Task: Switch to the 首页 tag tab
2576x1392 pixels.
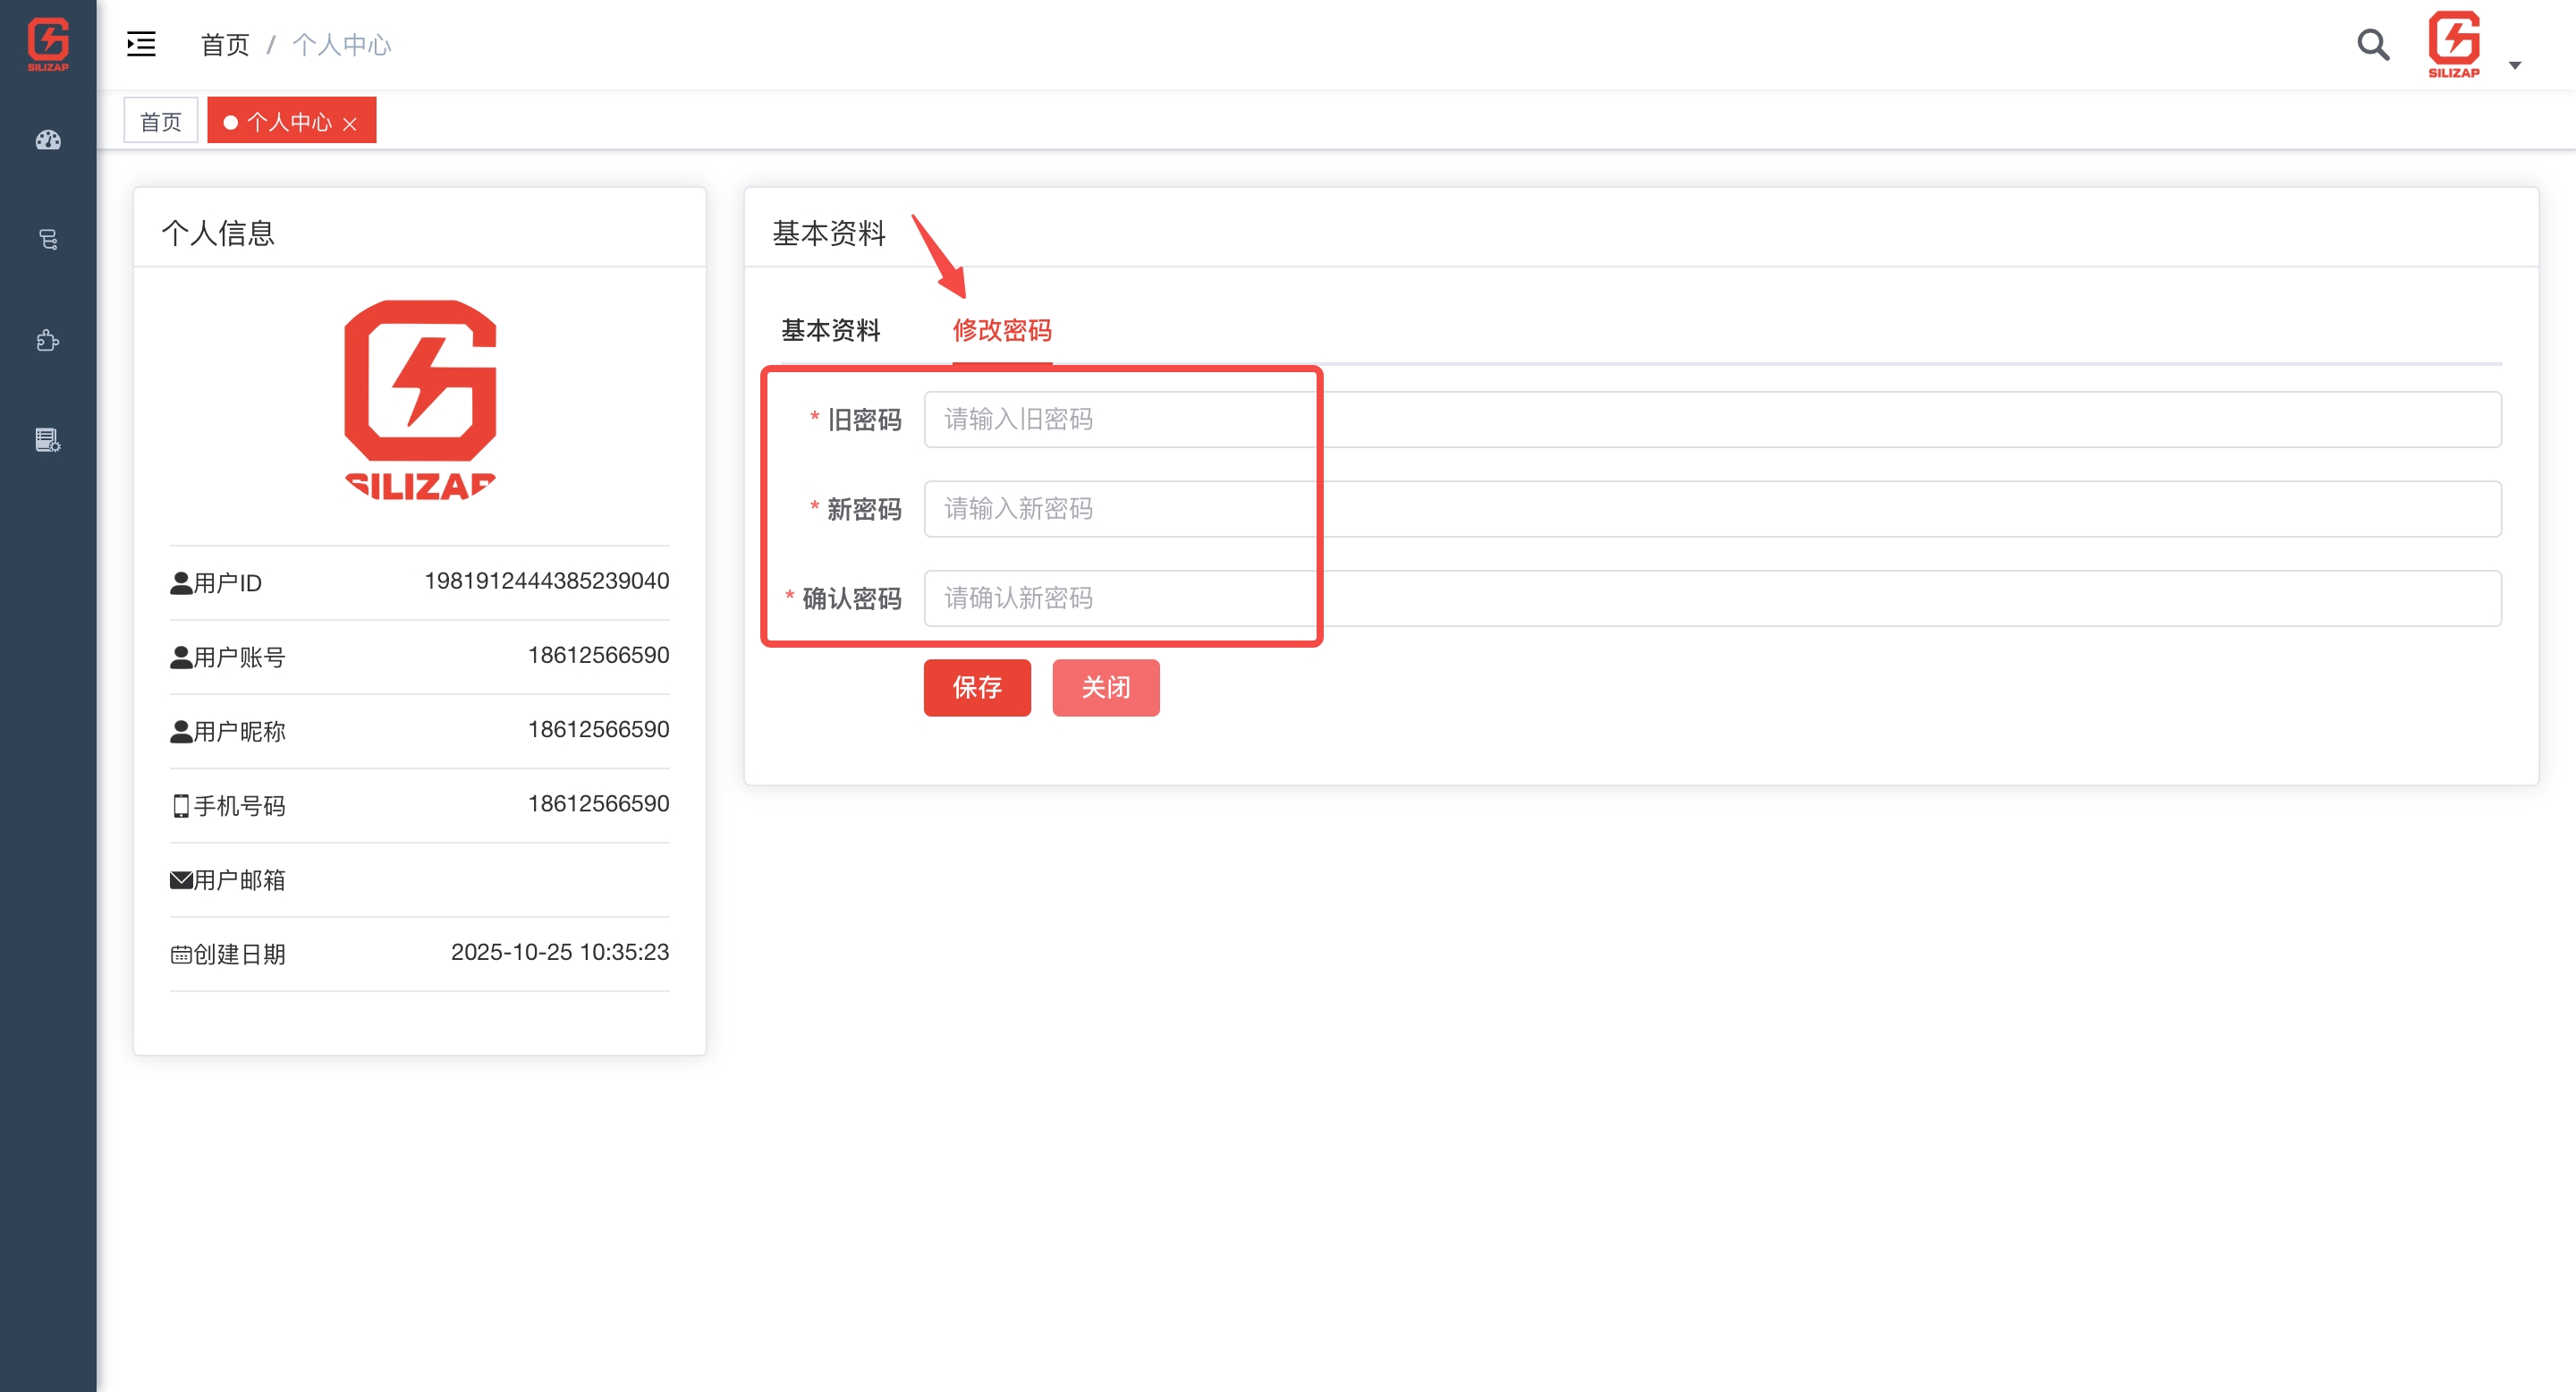Action: [x=160, y=121]
